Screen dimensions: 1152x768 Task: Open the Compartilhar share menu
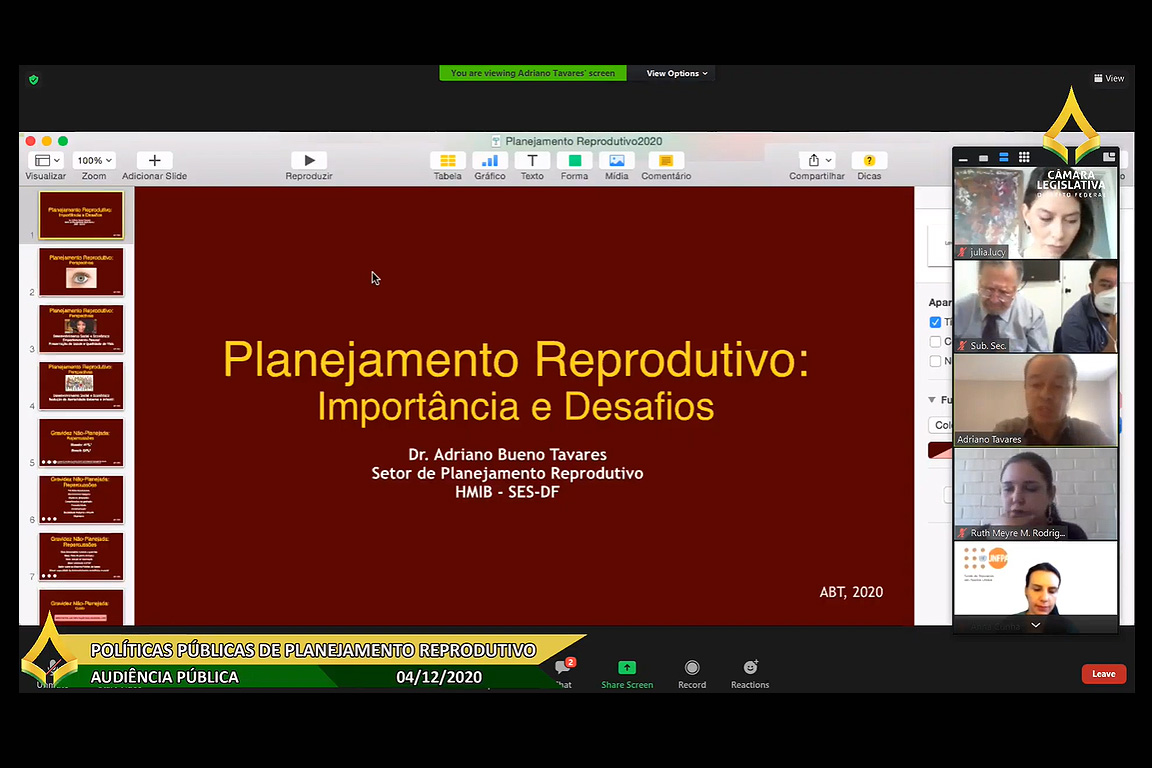tap(817, 161)
